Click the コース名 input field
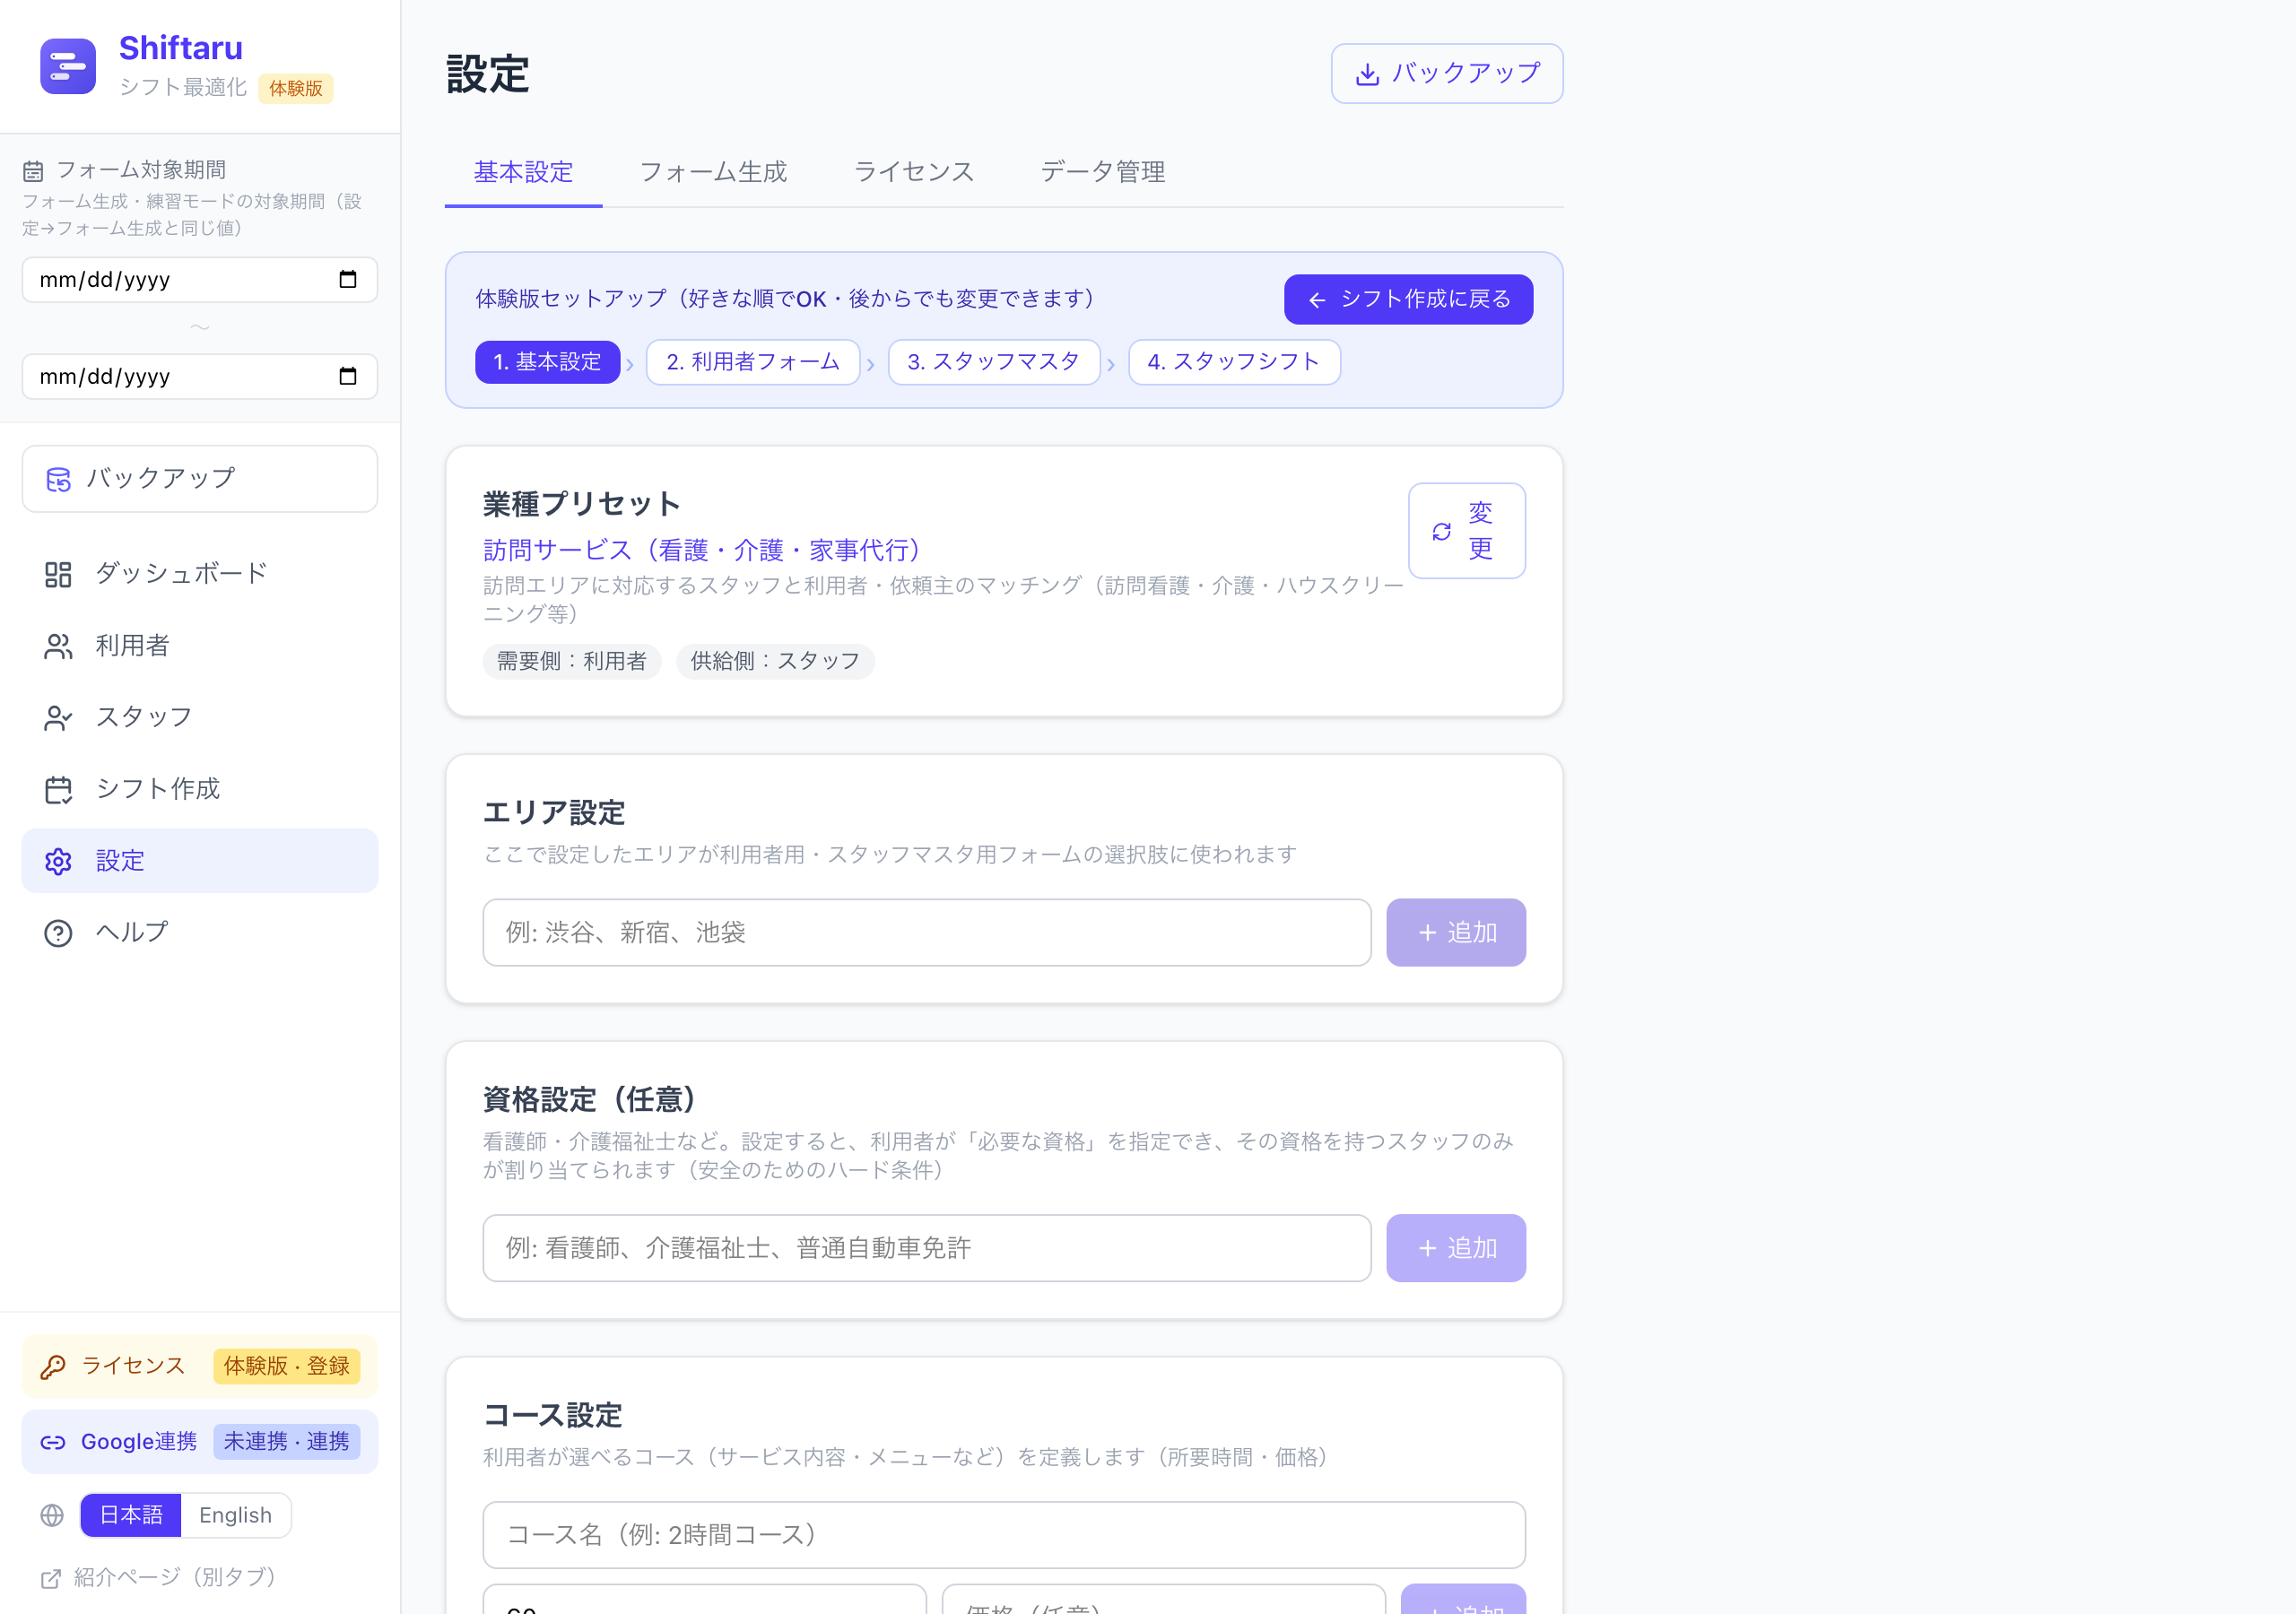2296x1614 pixels. (1004, 1535)
